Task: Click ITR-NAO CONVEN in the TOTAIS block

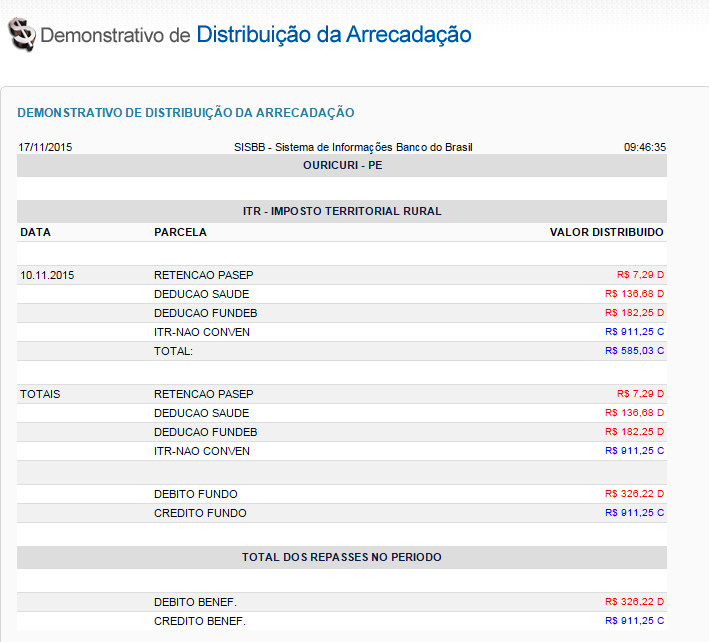Action: [x=202, y=451]
